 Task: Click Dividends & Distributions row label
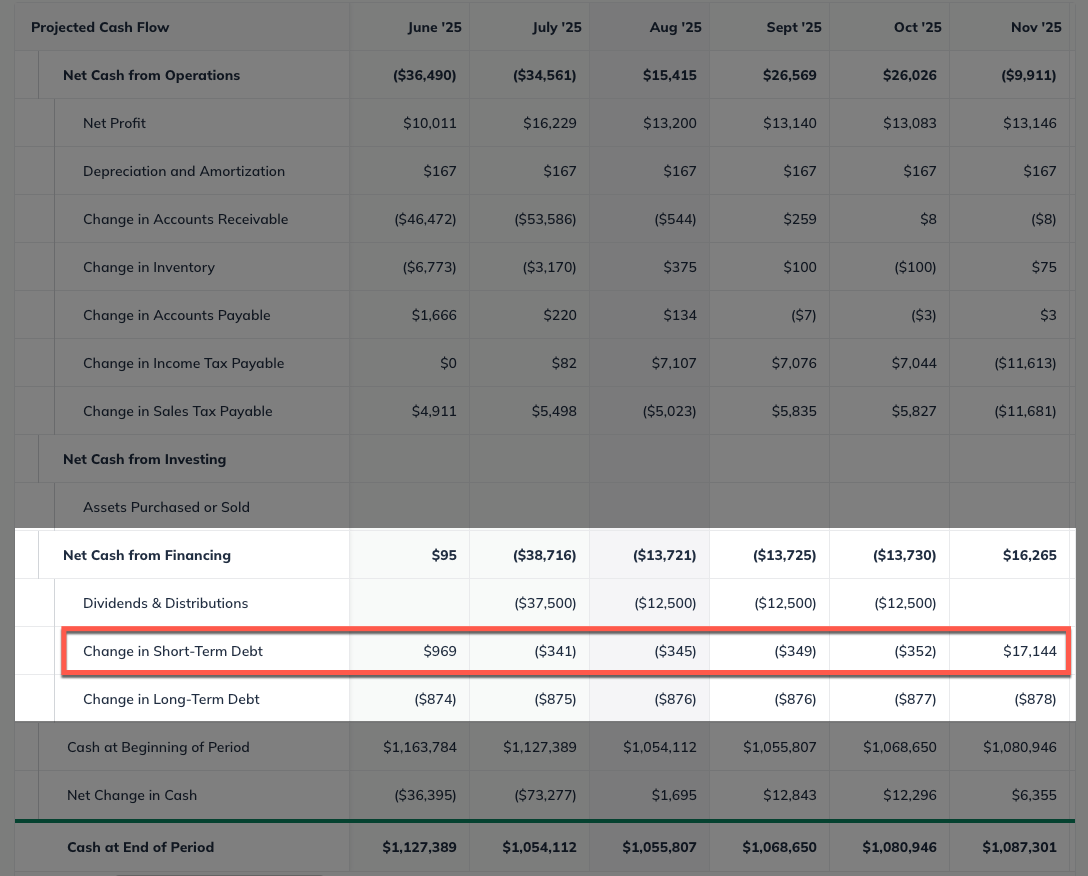[x=166, y=603]
